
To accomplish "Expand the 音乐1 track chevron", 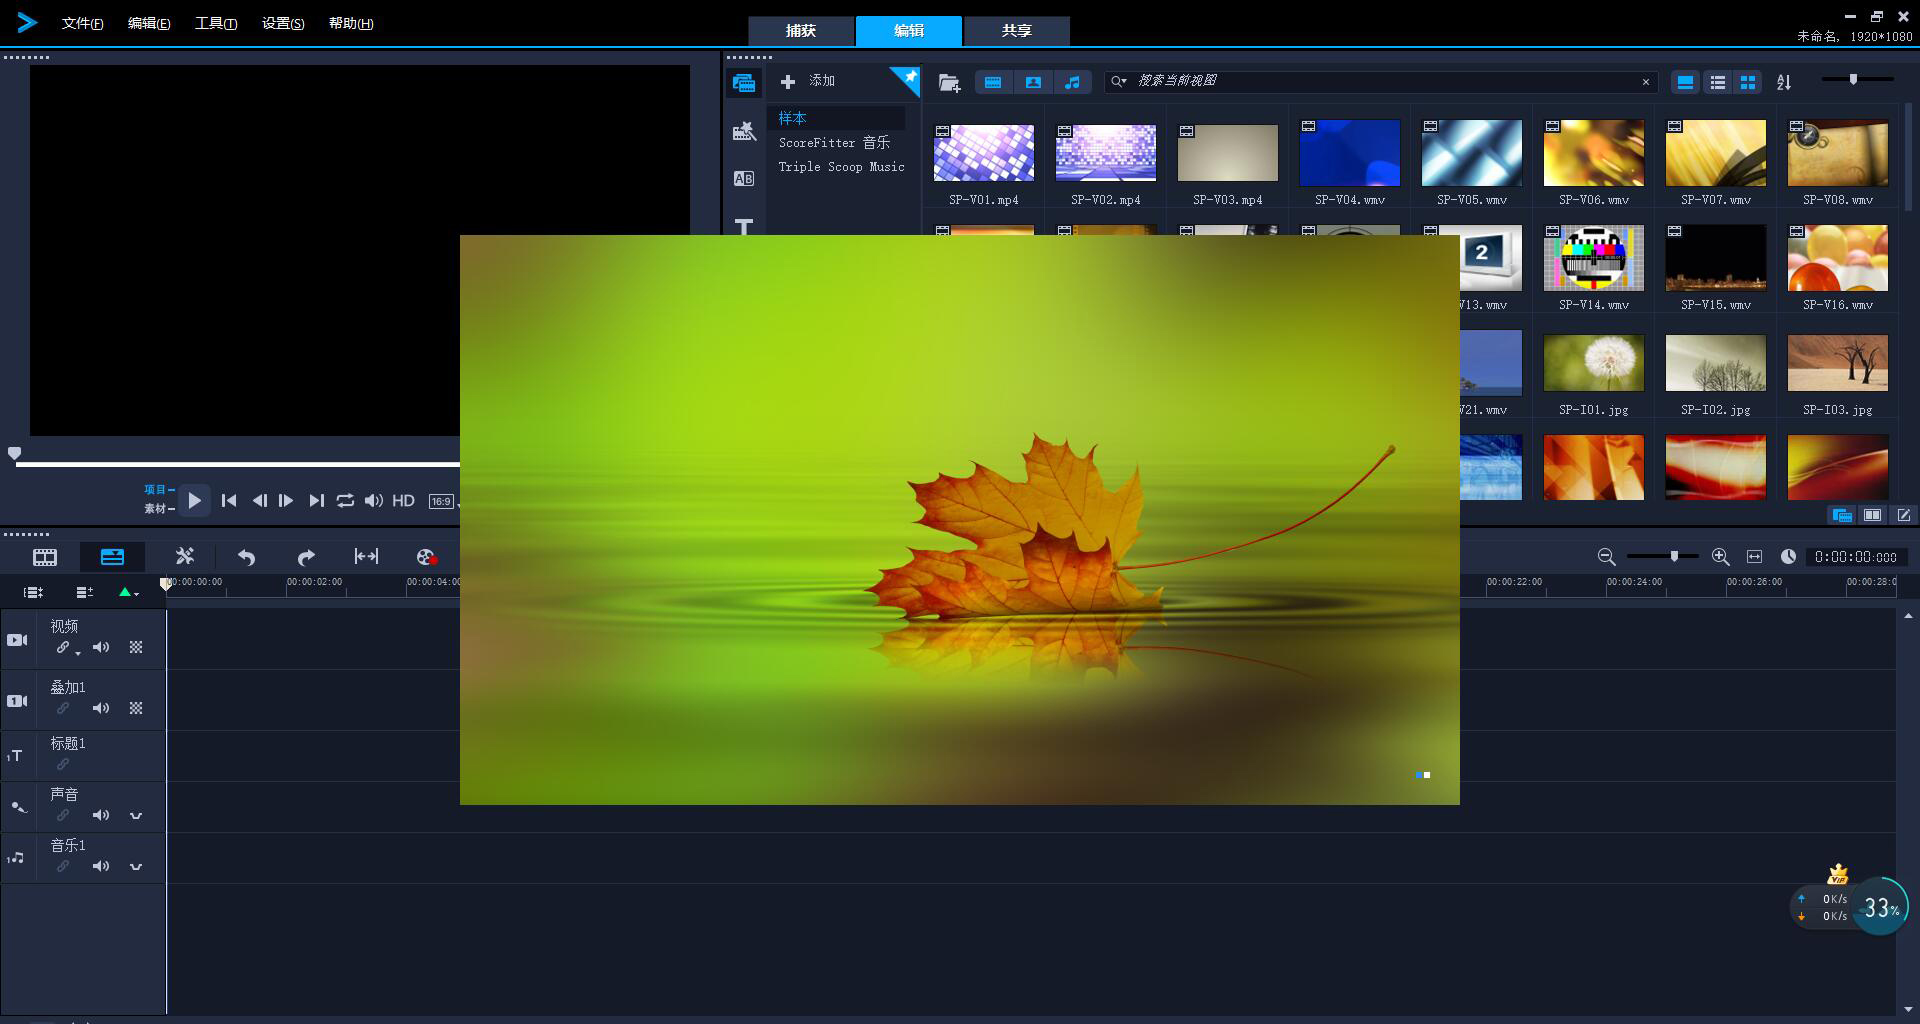I will 136,867.
